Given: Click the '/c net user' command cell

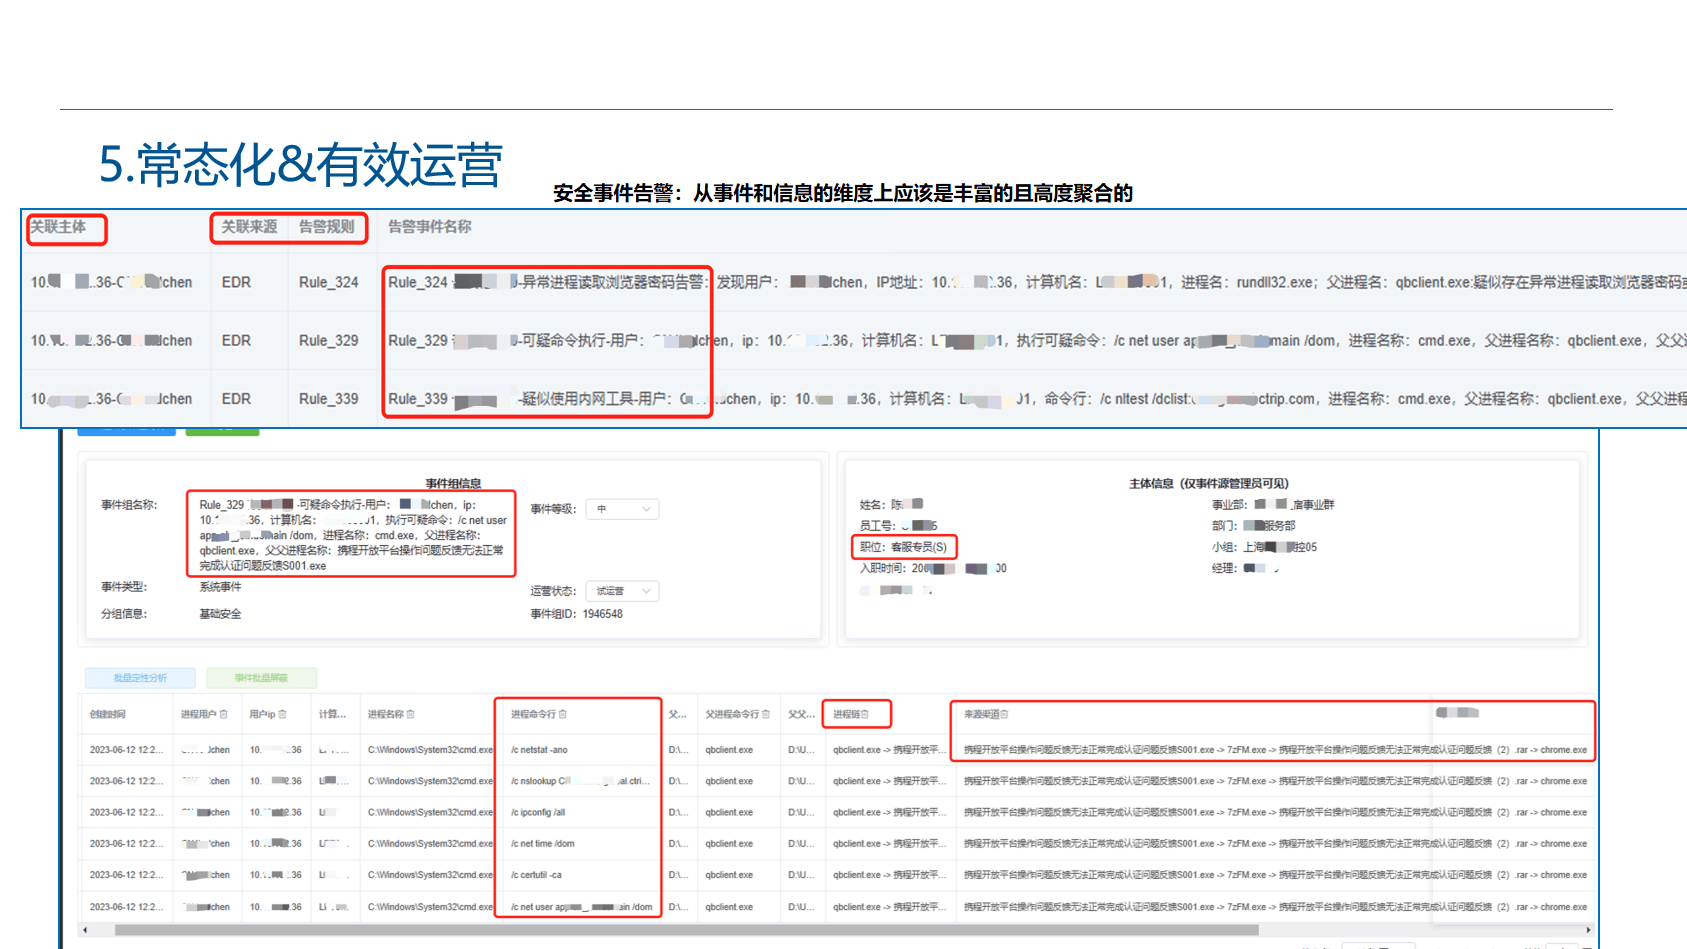Looking at the screenshot, I should [581, 907].
